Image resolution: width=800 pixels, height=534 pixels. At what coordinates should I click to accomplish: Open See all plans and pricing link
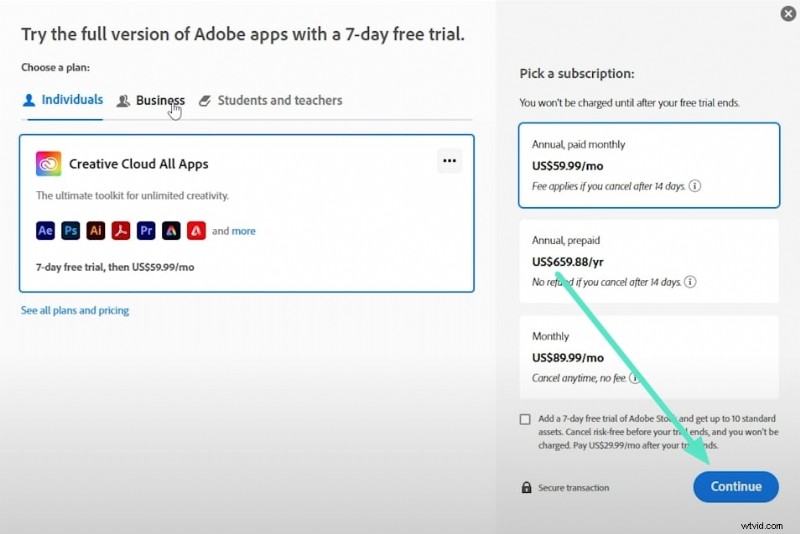click(75, 311)
